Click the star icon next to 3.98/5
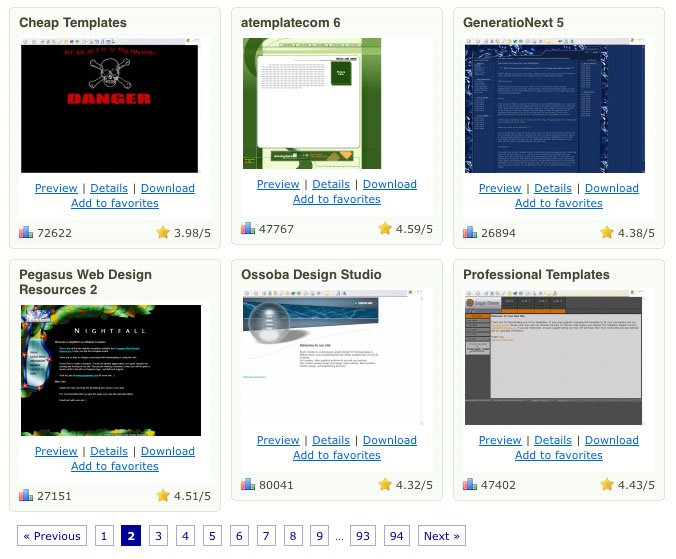Viewport: 676px width, 559px height. coord(163,233)
